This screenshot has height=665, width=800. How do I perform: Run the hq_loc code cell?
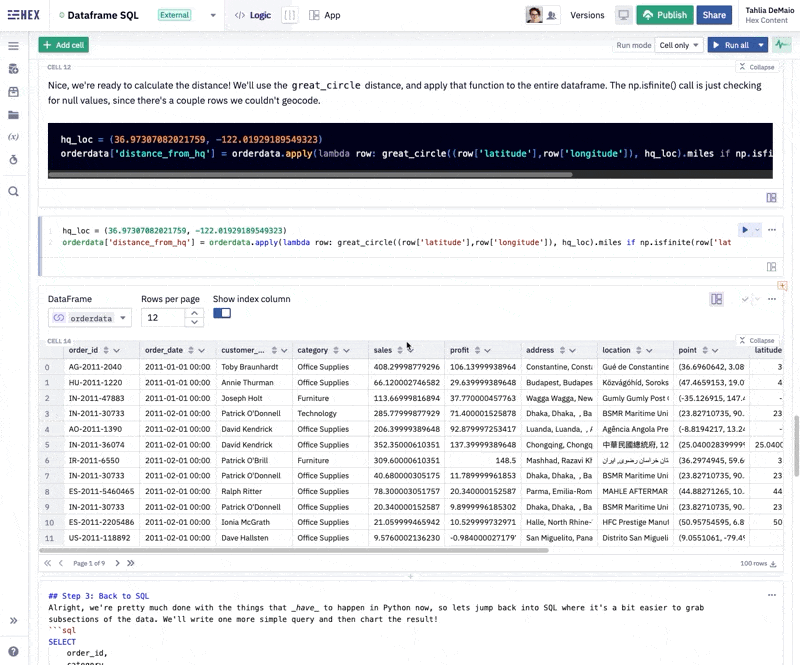[x=745, y=230]
